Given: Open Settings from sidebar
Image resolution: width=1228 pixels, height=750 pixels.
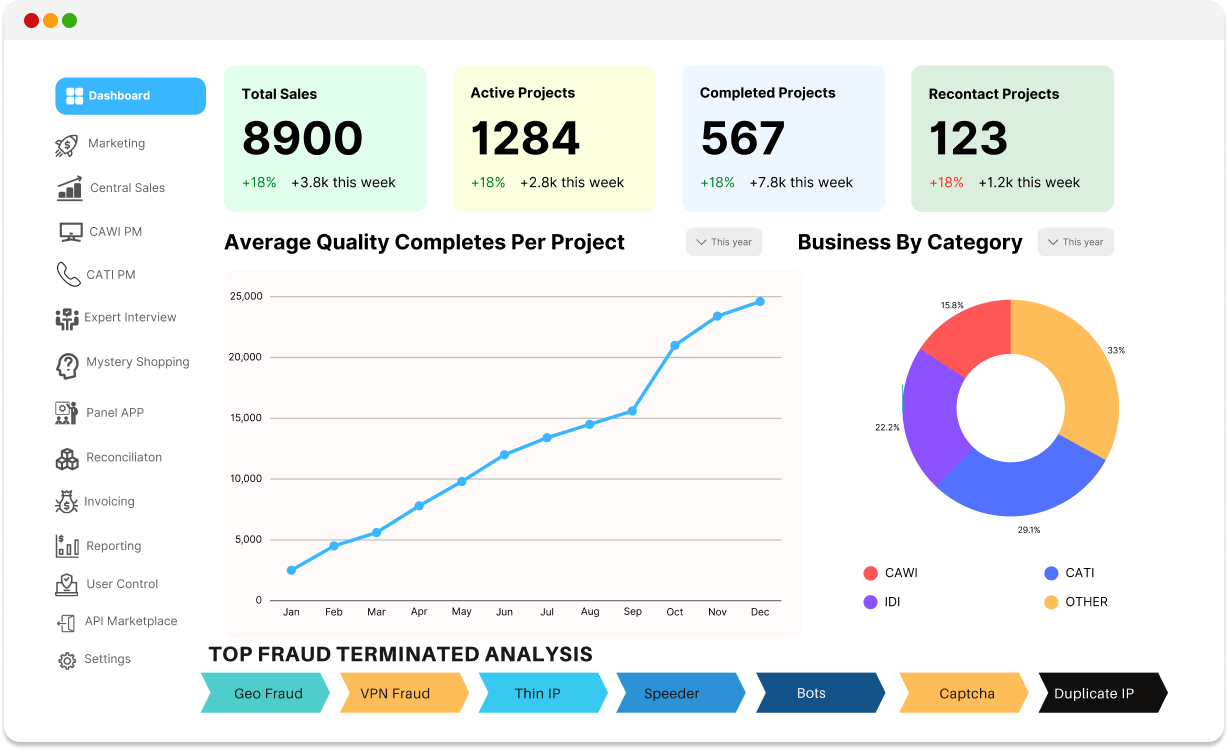Looking at the screenshot, I should [x=107, y=659].
